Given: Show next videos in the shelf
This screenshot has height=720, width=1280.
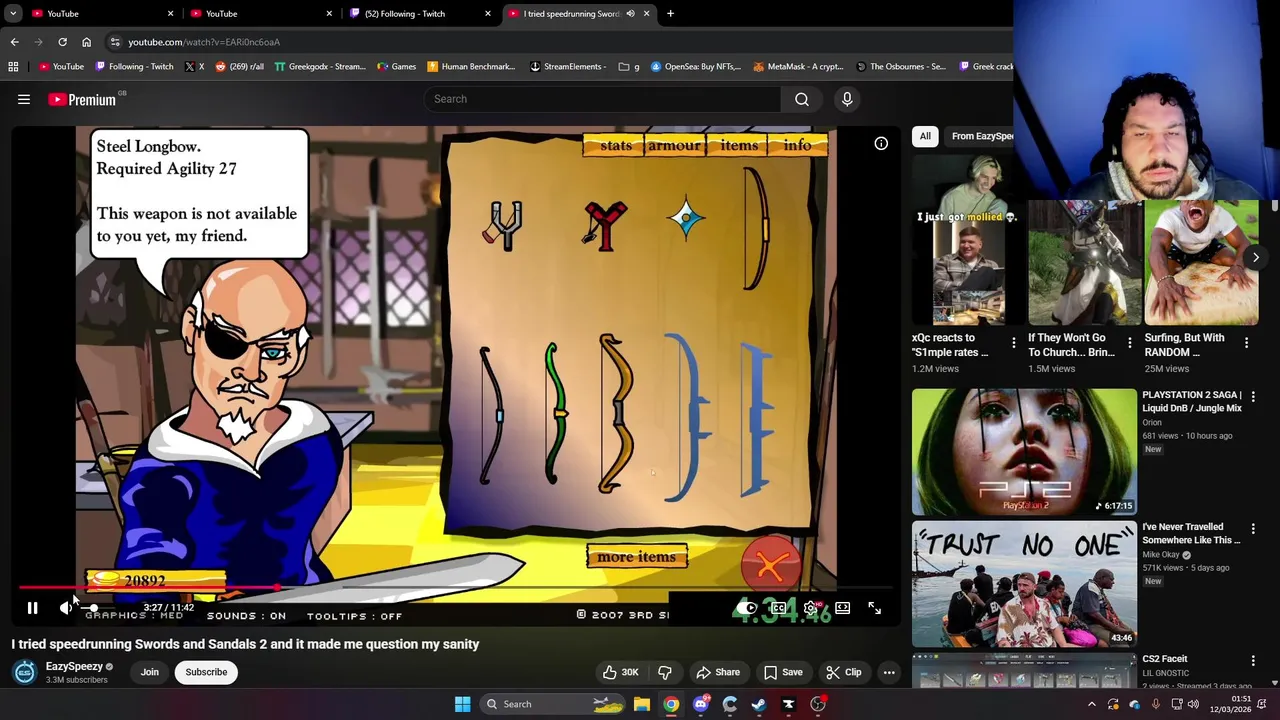Looking at the screenshot, I should [1255, 257].
